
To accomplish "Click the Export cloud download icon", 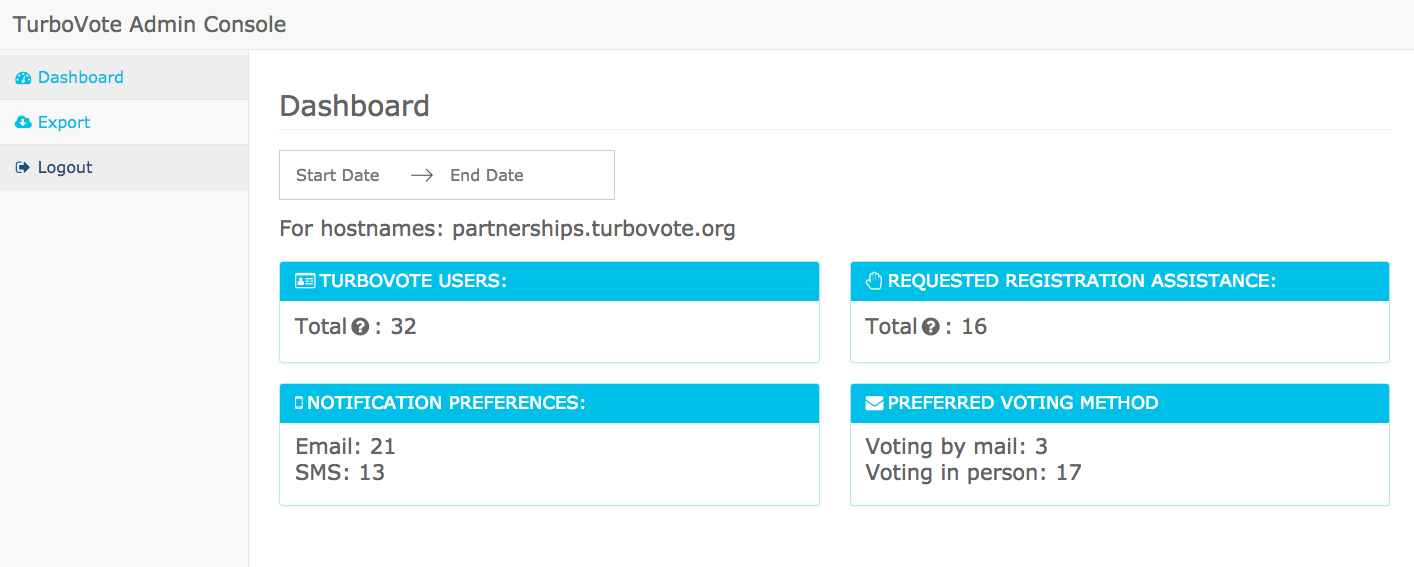I will pyautogui.click(x=23, y=122).
